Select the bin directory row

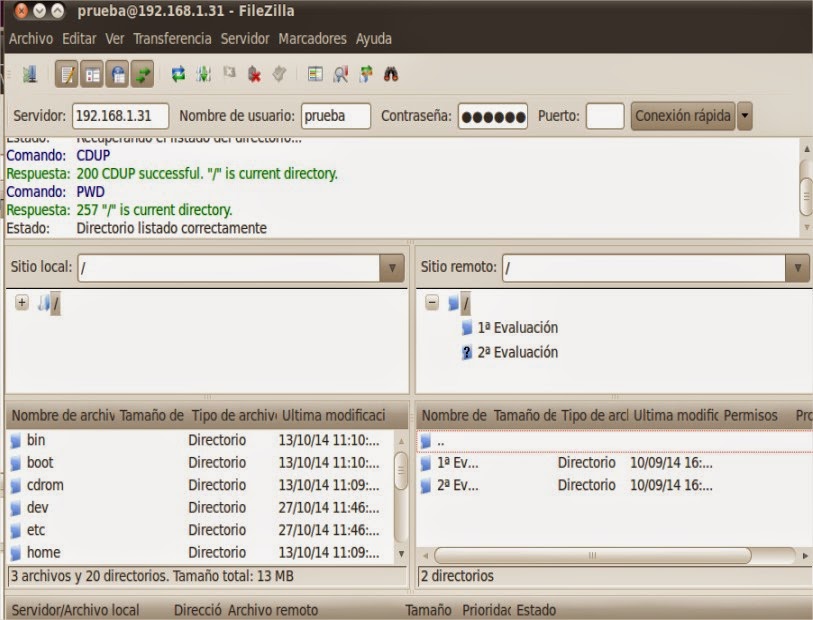200,440
